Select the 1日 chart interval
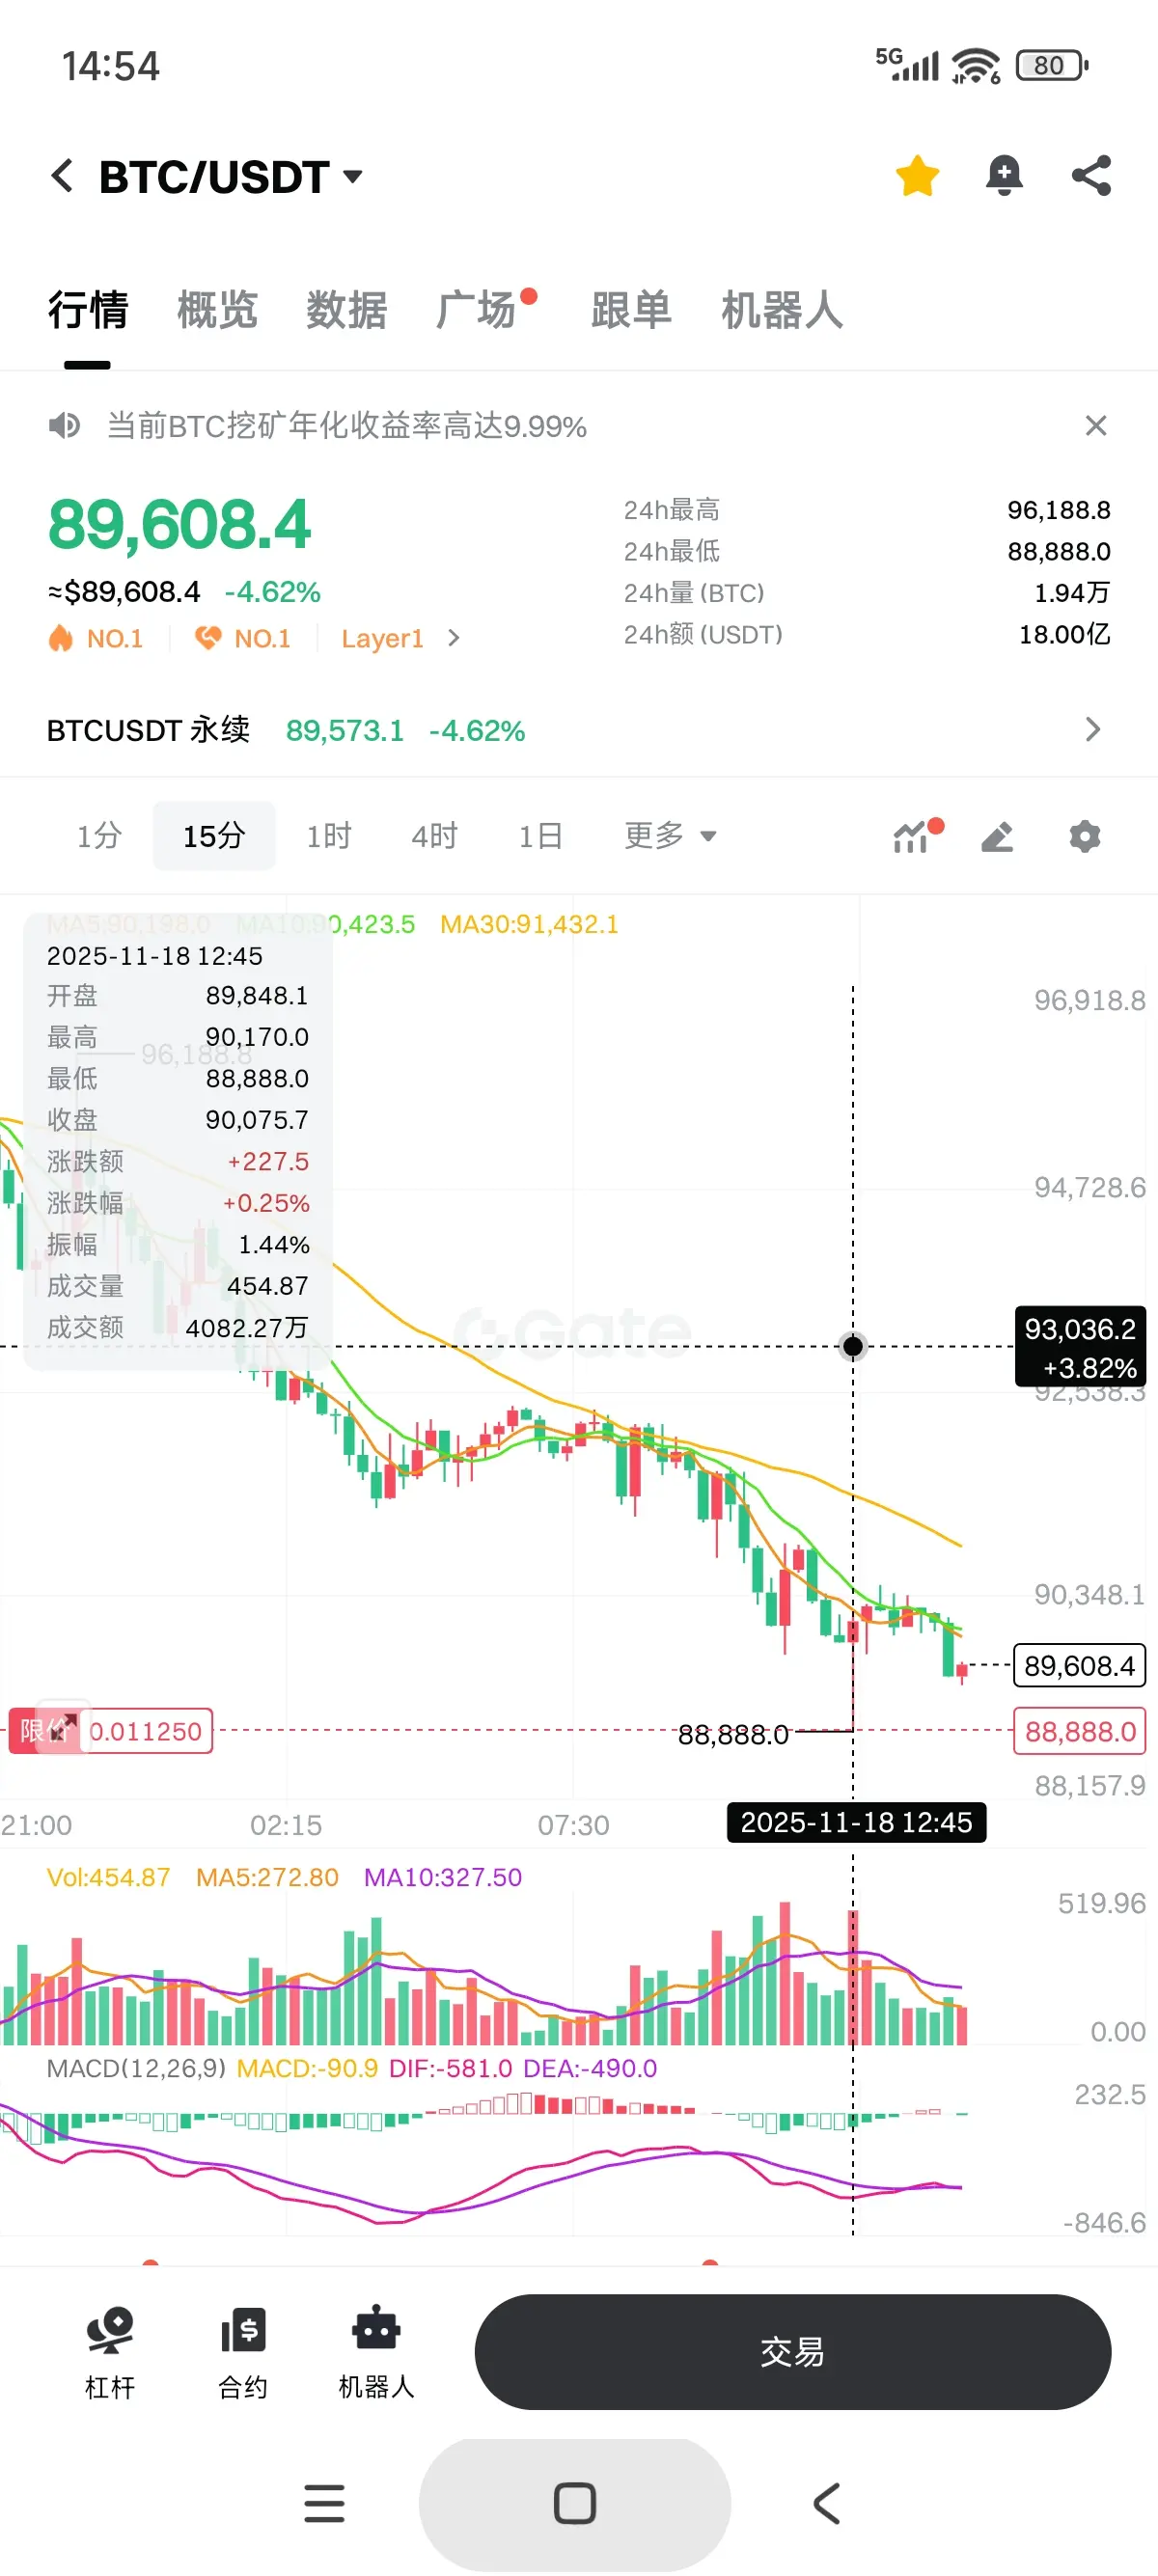 point(540,836)
